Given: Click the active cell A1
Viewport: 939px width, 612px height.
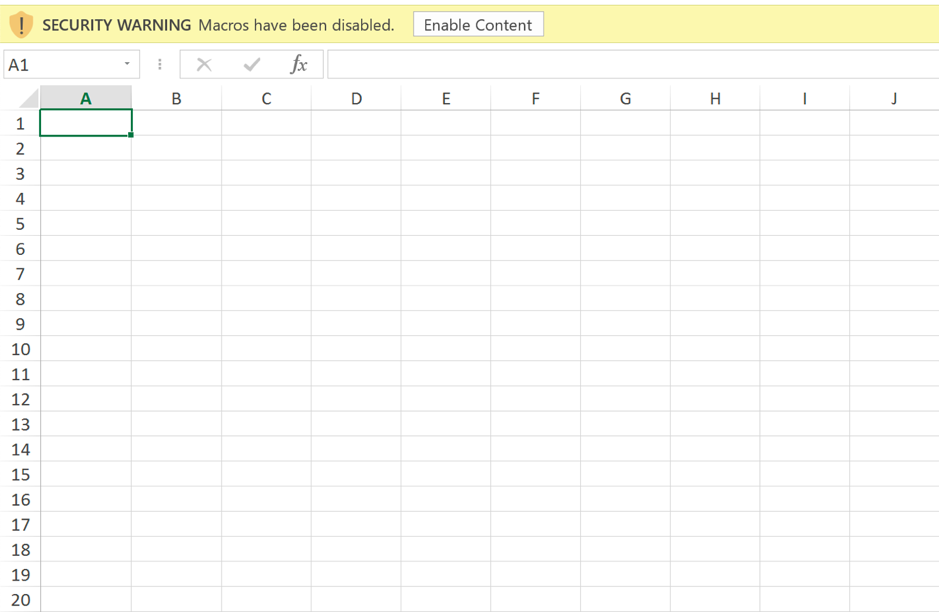Looking at the screenshot, I should (x=86, y=124).
